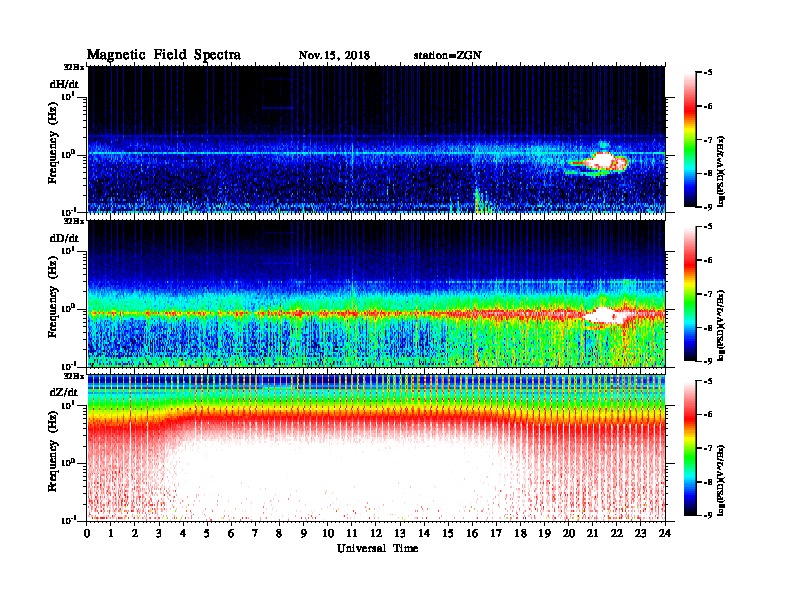Click hour tick label "10" on time axis
This screenshot has height=612, width=792.
[x=328, y=534]
